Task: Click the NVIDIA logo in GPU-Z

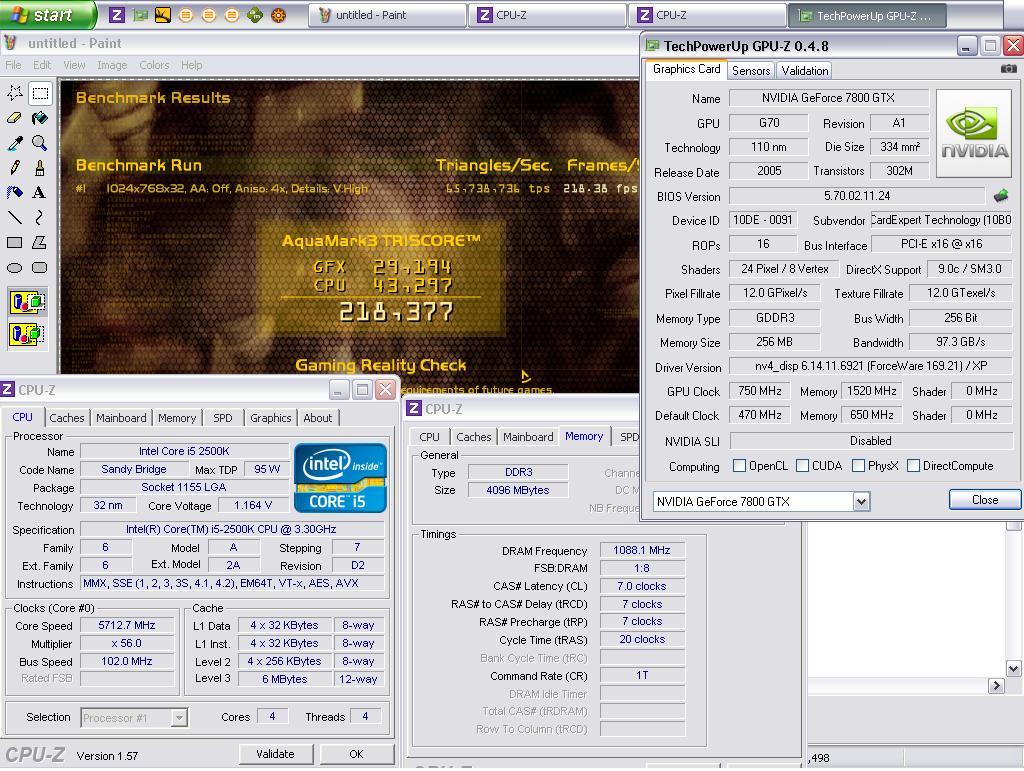Action: coord(974,134)
